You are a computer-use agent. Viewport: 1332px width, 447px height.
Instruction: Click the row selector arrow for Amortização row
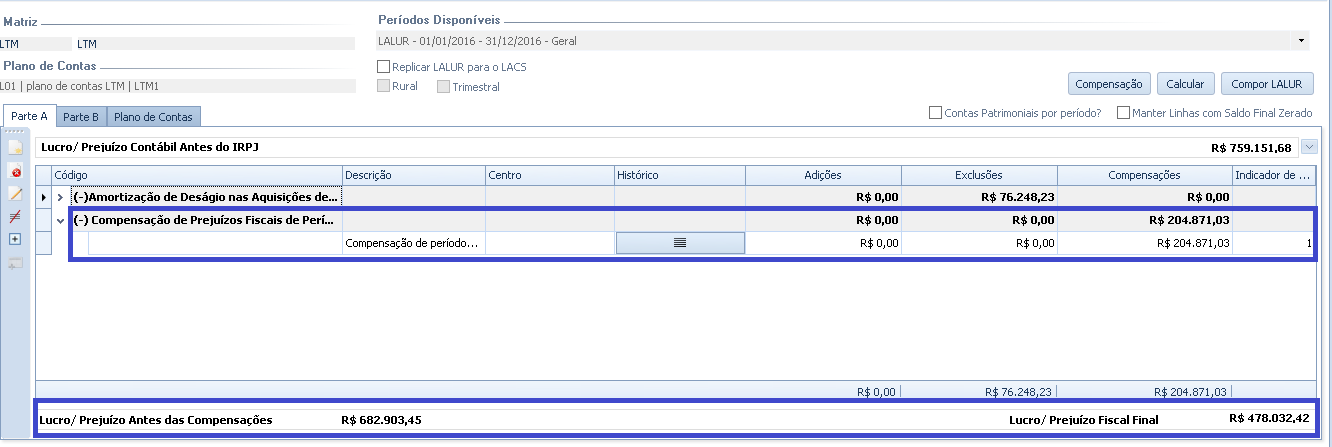coord(43,198)
